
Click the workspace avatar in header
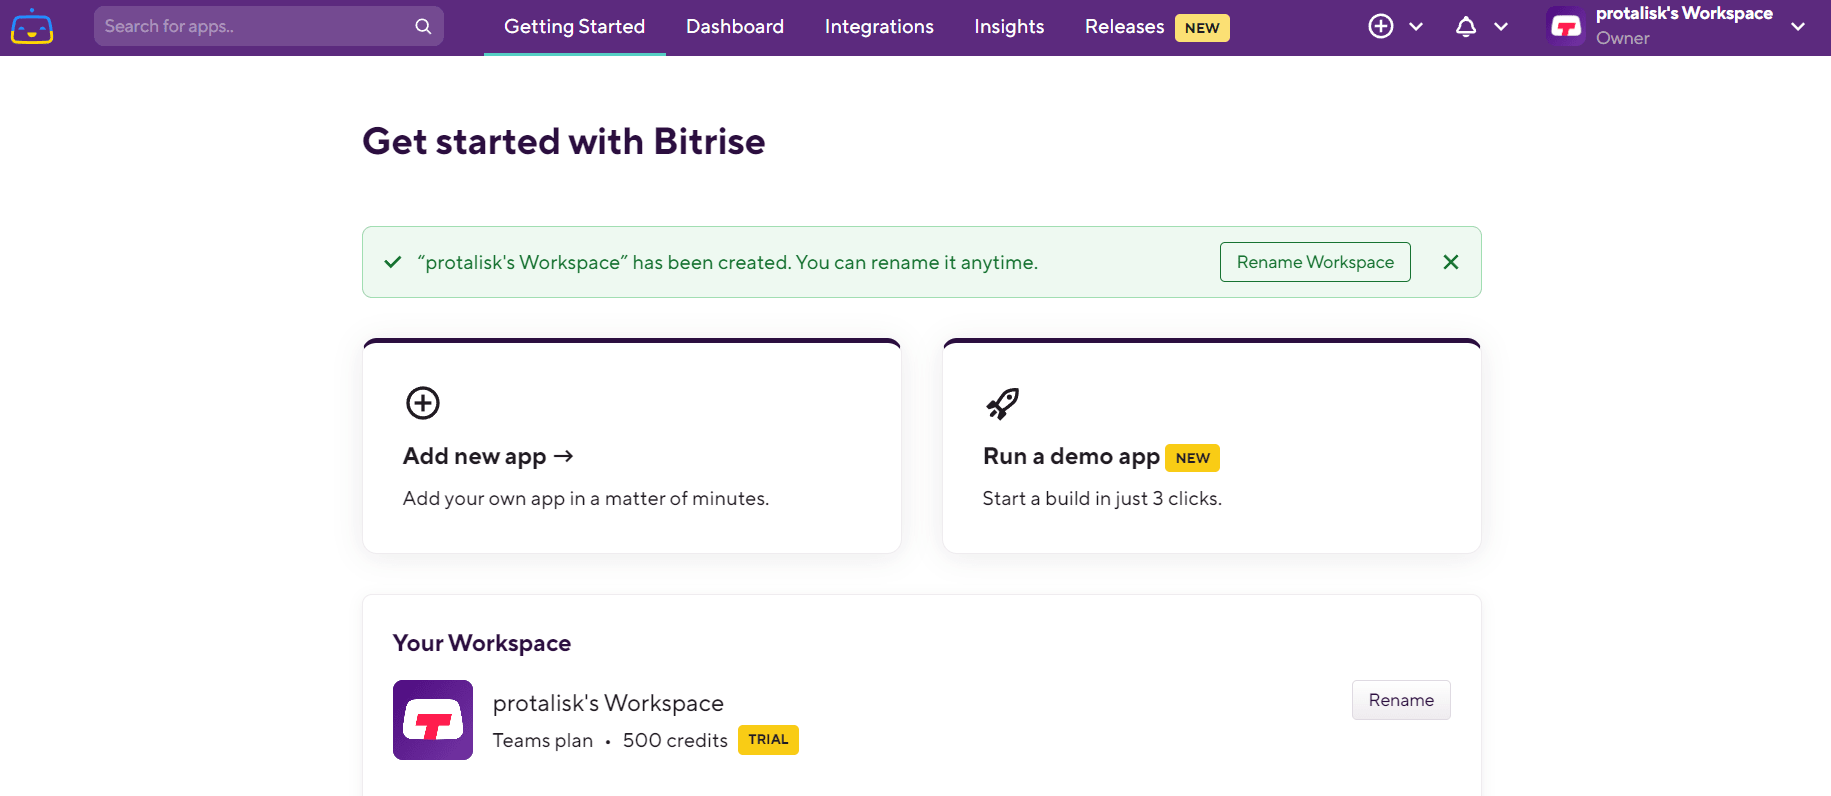1565,27
